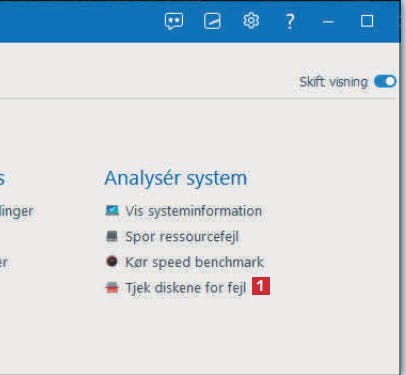Viewport: 406px width, 375px height.
Task: Open settings via the gear icon
Action: 251,21
